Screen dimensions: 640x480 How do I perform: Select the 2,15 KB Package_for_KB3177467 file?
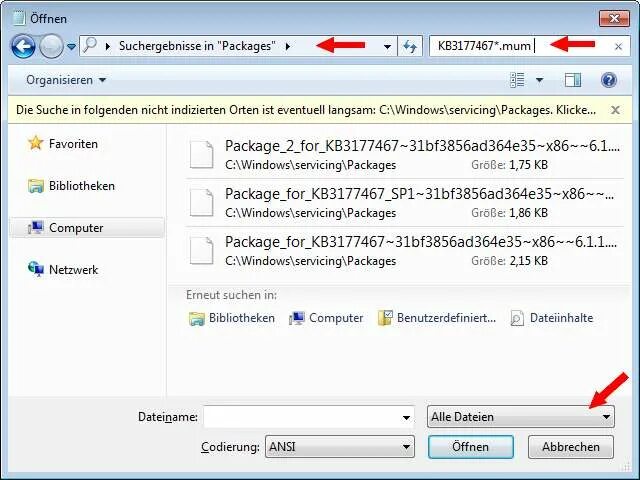click(x=404, y=250)
